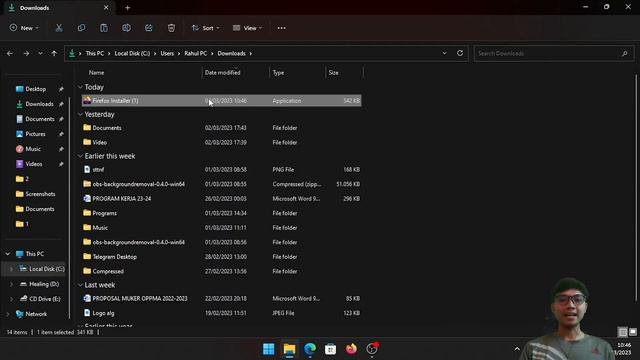This screenshot has width=640, height=360.
Task: Go forward with the right arrow
Action: point(26,53)
